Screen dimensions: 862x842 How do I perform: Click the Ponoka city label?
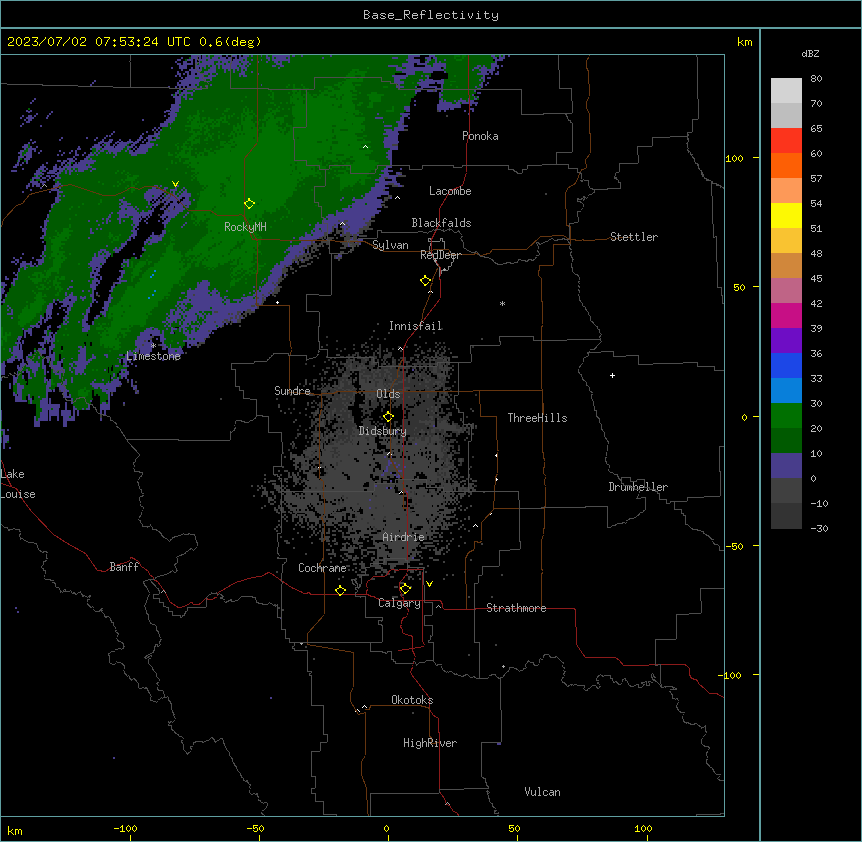point(480,136)
